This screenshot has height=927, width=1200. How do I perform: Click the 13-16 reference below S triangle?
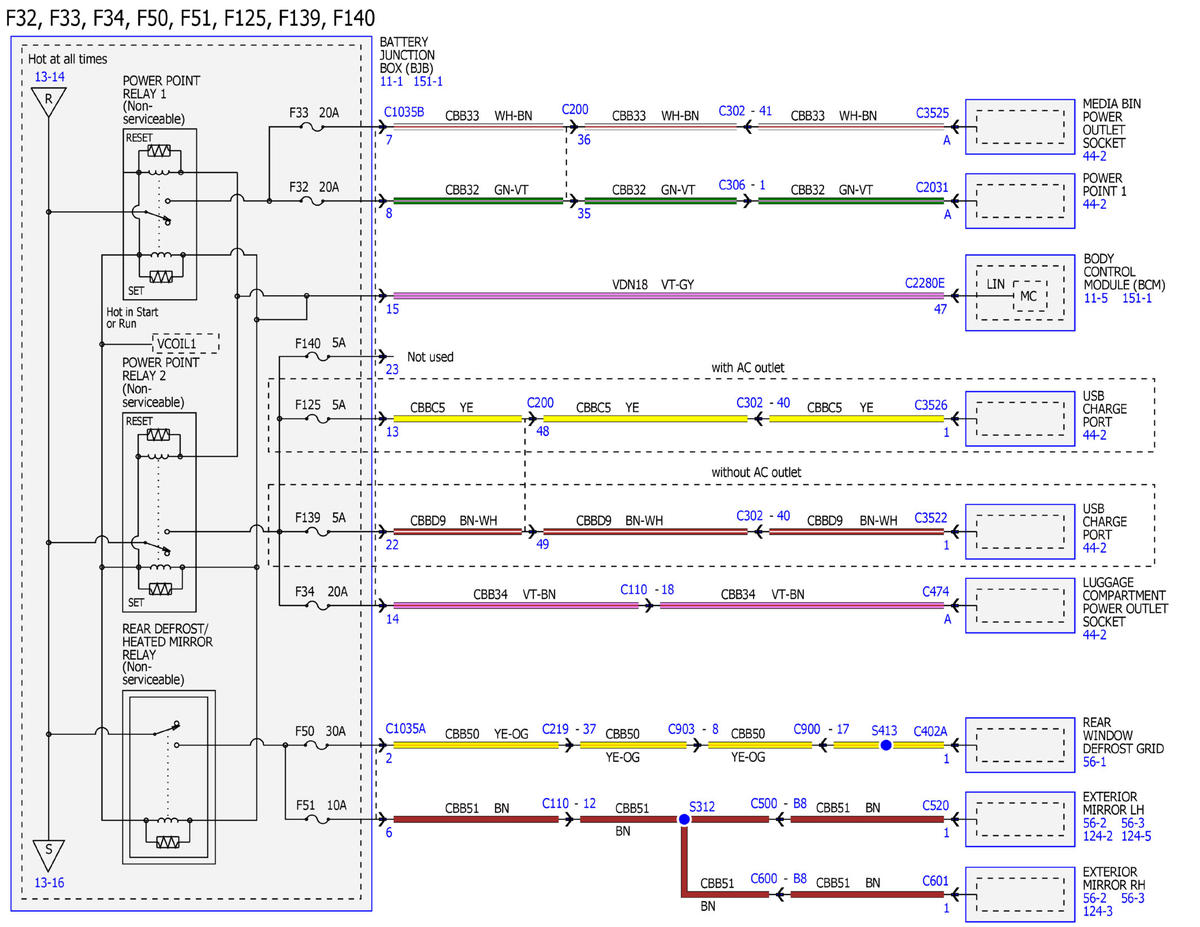pos(49,883)
